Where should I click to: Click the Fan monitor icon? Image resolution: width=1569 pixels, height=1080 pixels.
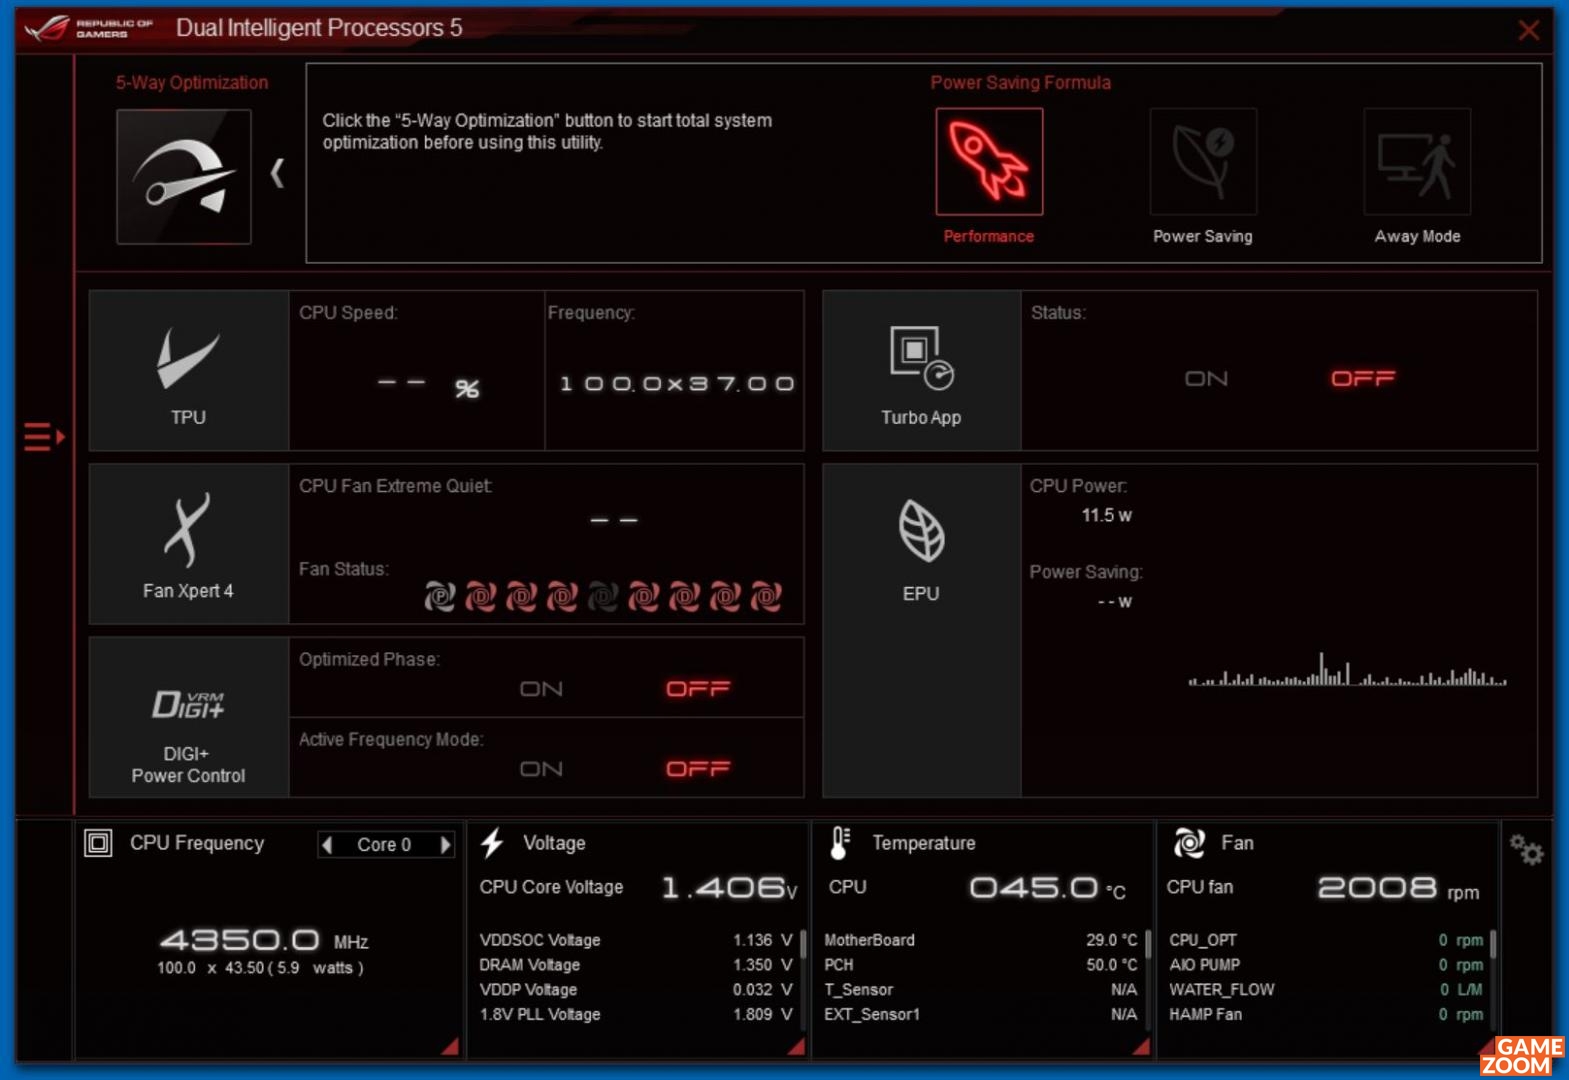point(1189,843)
